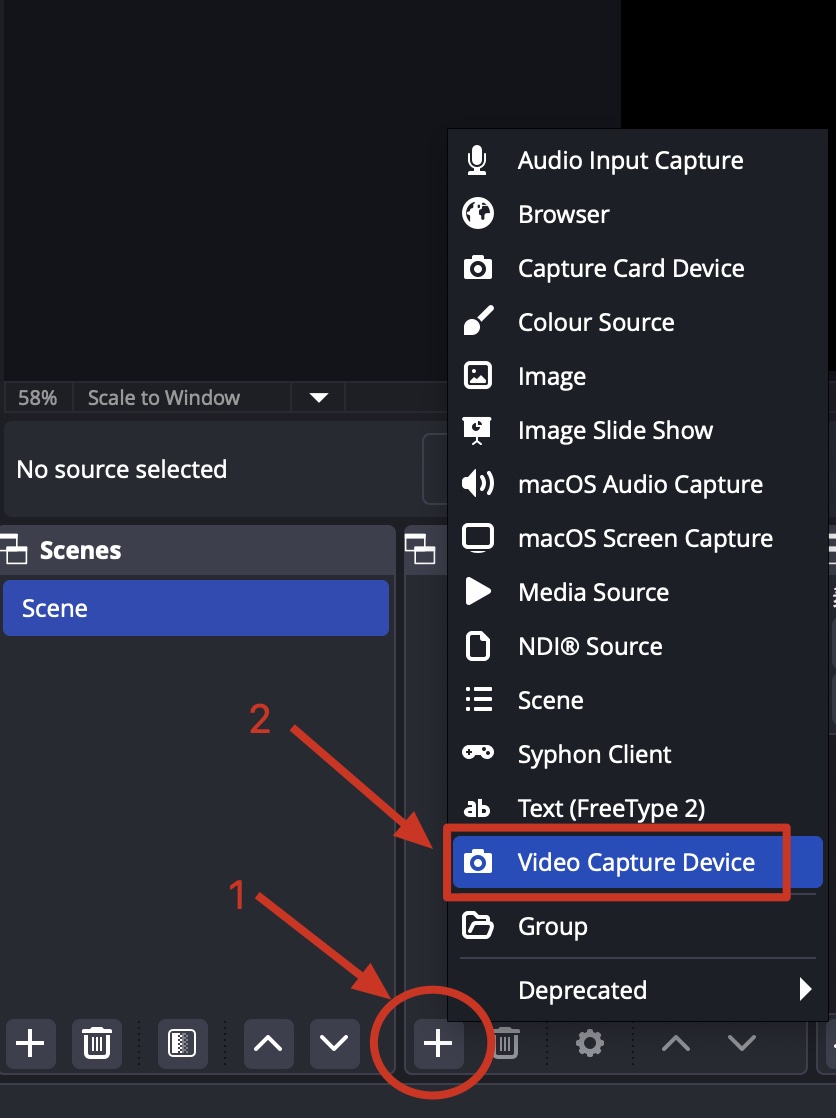Expand the Deprecated submenu

(x=640, y=990)
